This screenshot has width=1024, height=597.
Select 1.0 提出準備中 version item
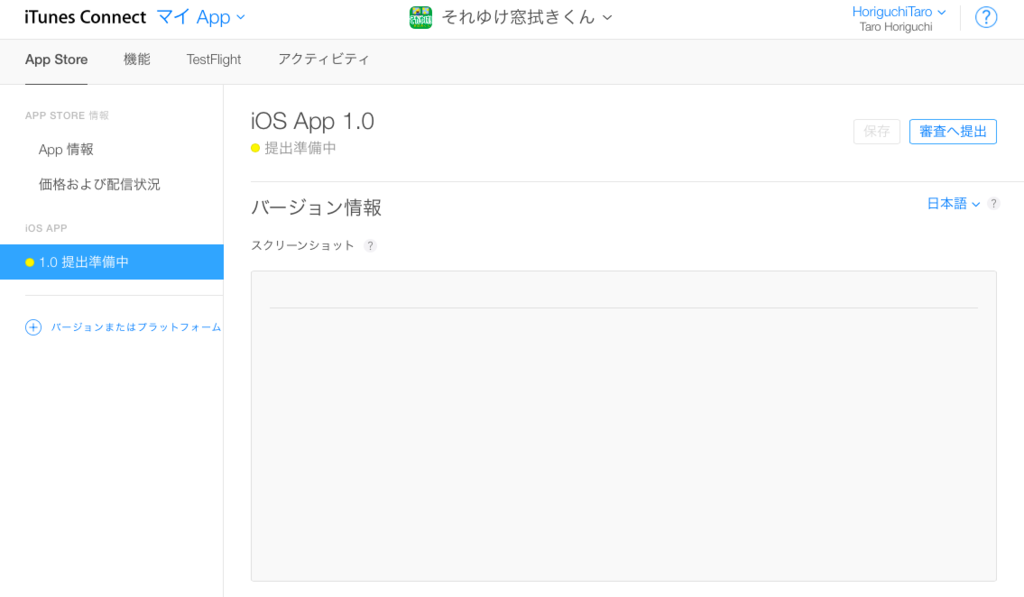[x=112, y=262]
